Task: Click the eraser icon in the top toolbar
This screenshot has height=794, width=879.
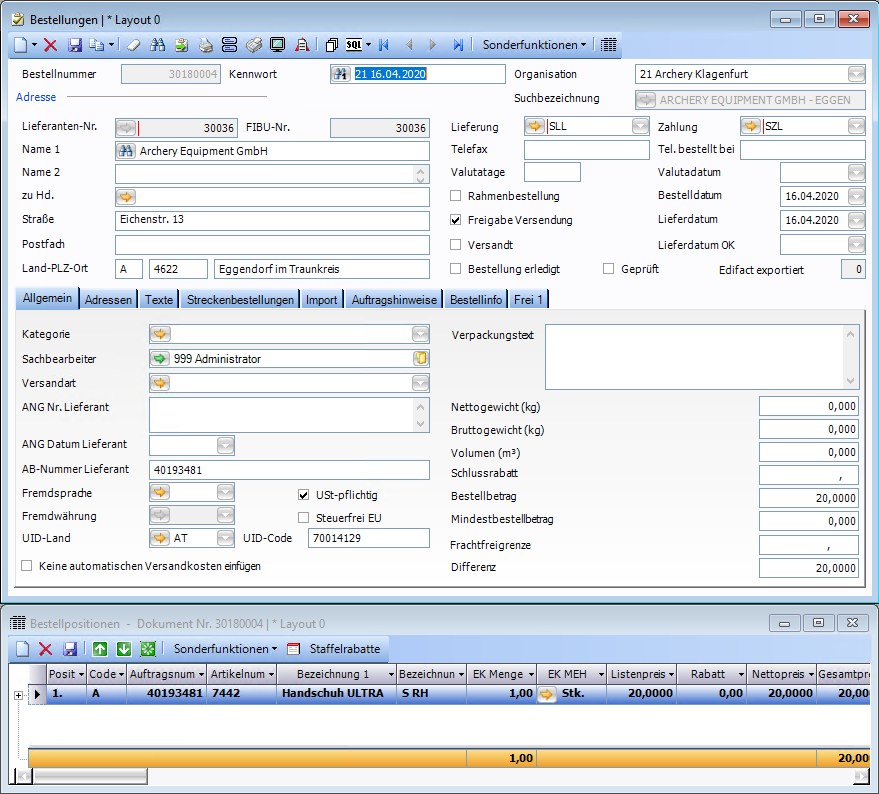Action: coord(134,45)
